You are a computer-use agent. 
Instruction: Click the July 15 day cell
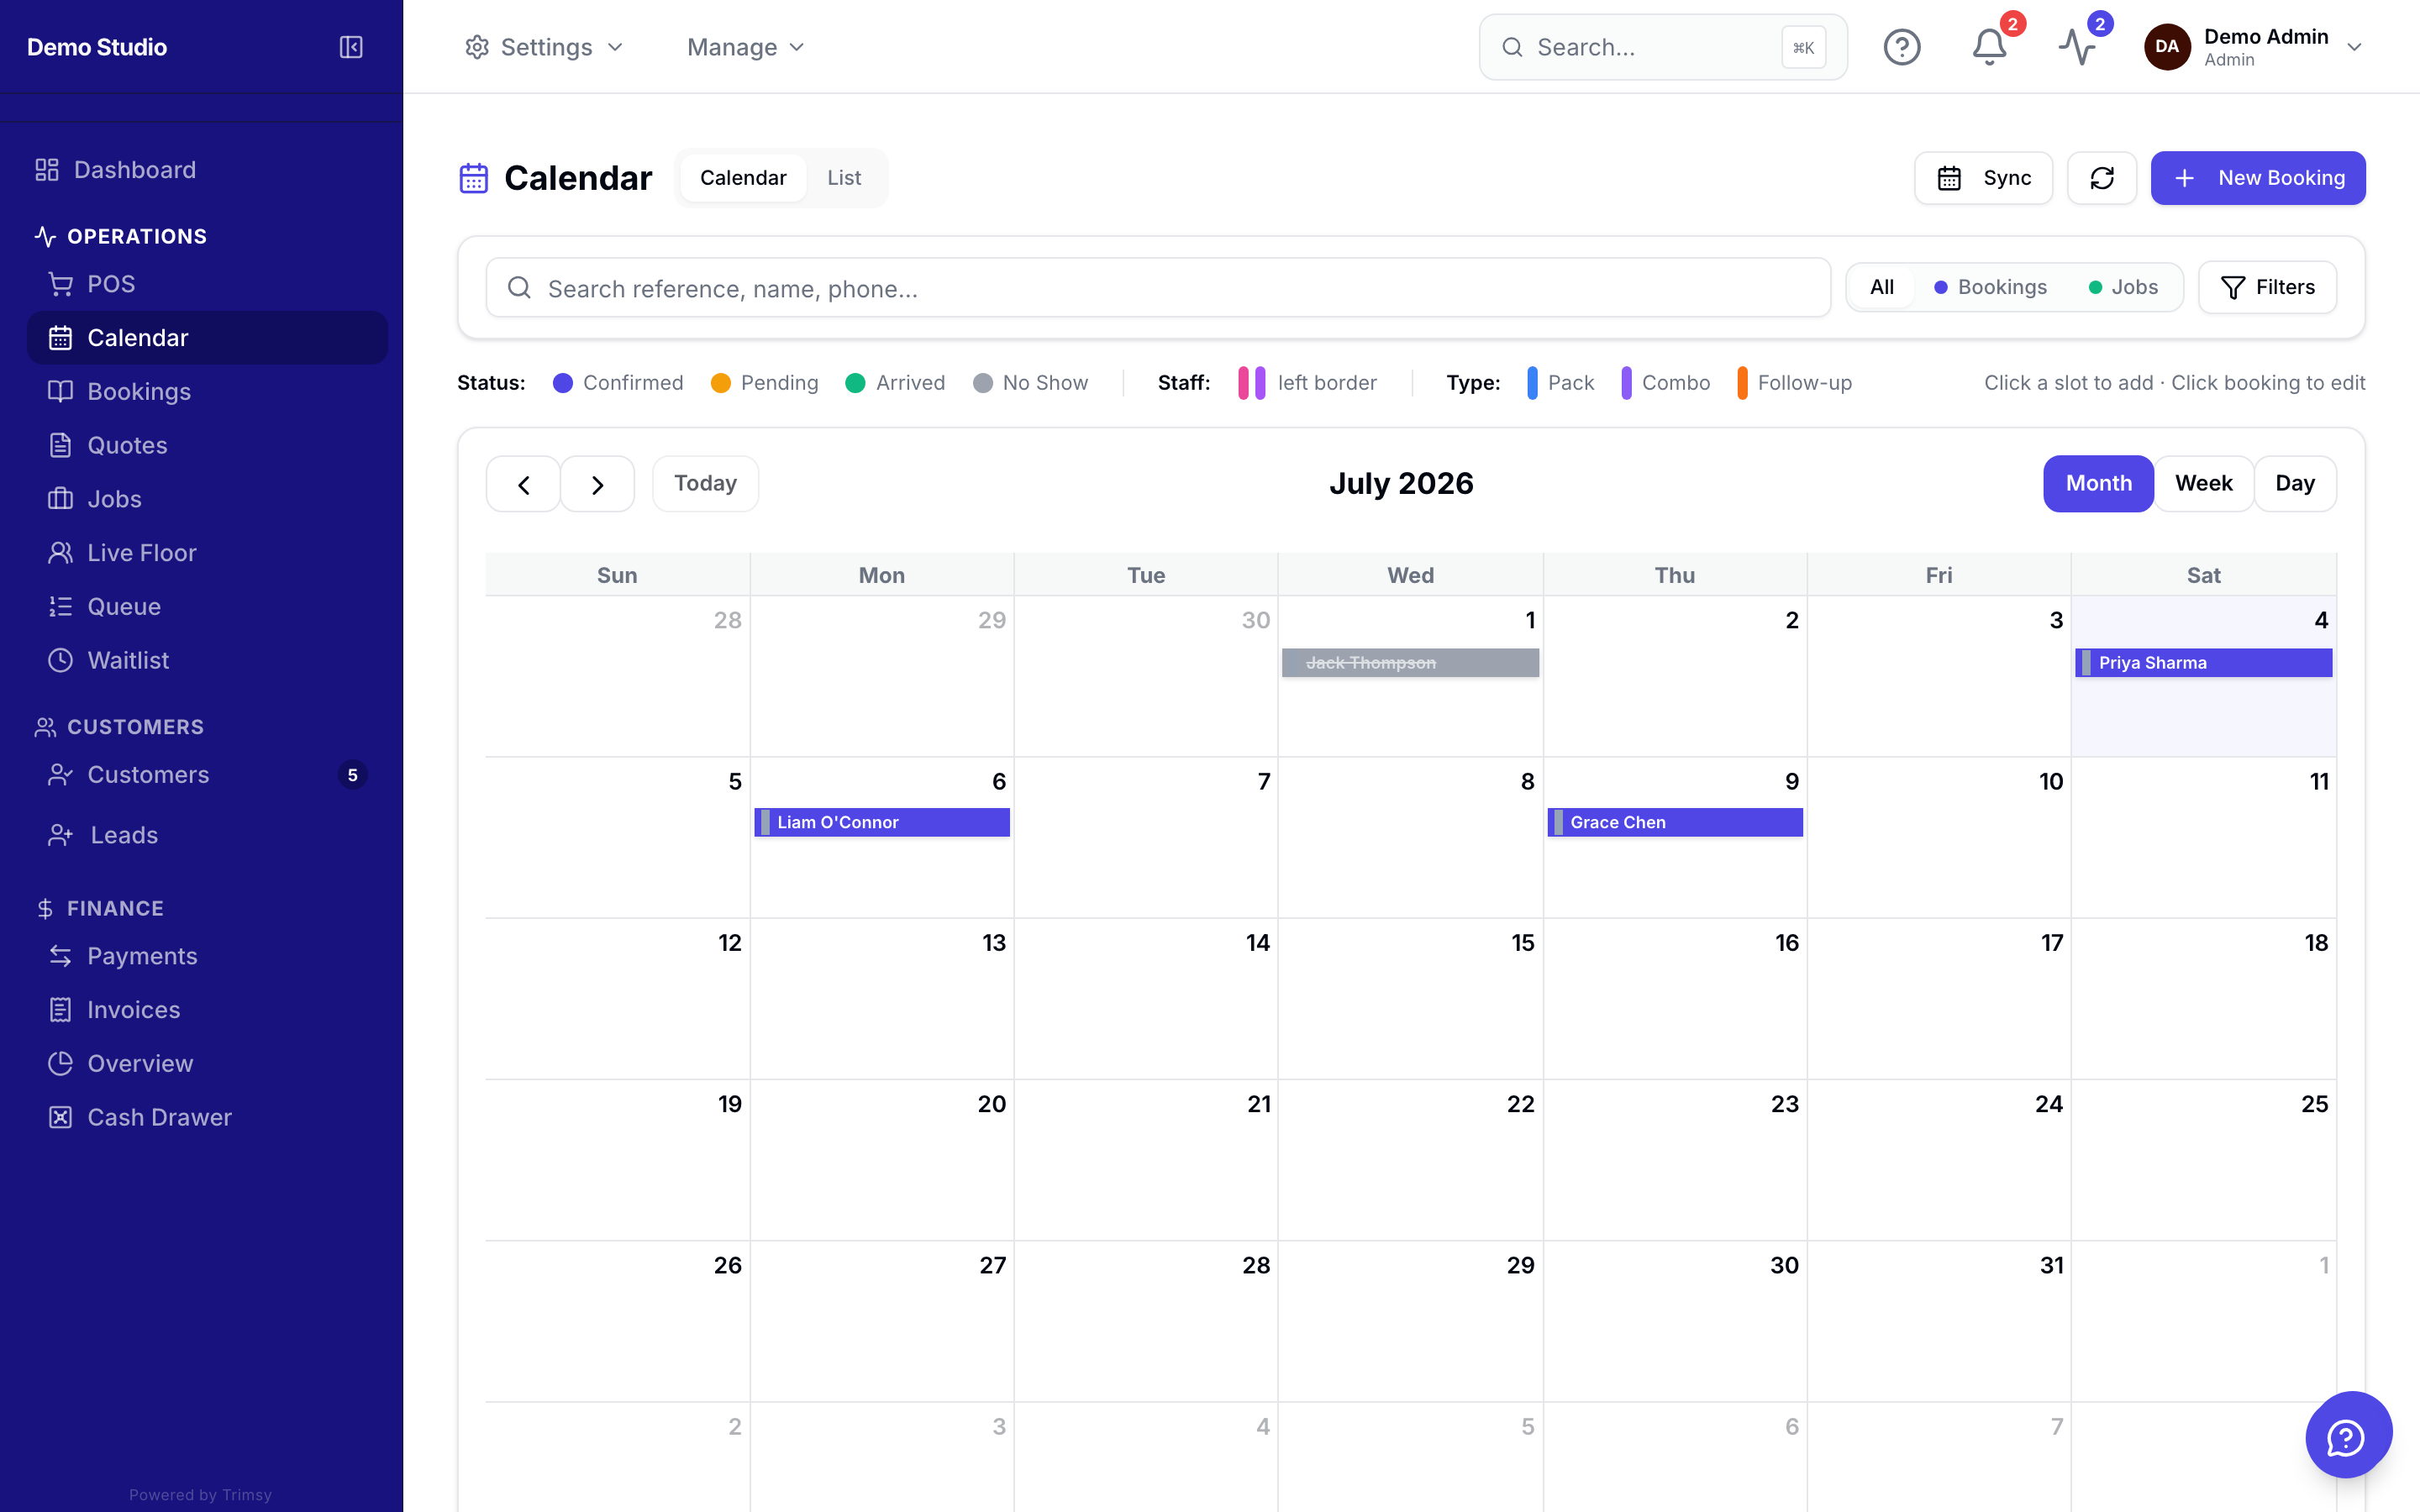click(1410, 999)
